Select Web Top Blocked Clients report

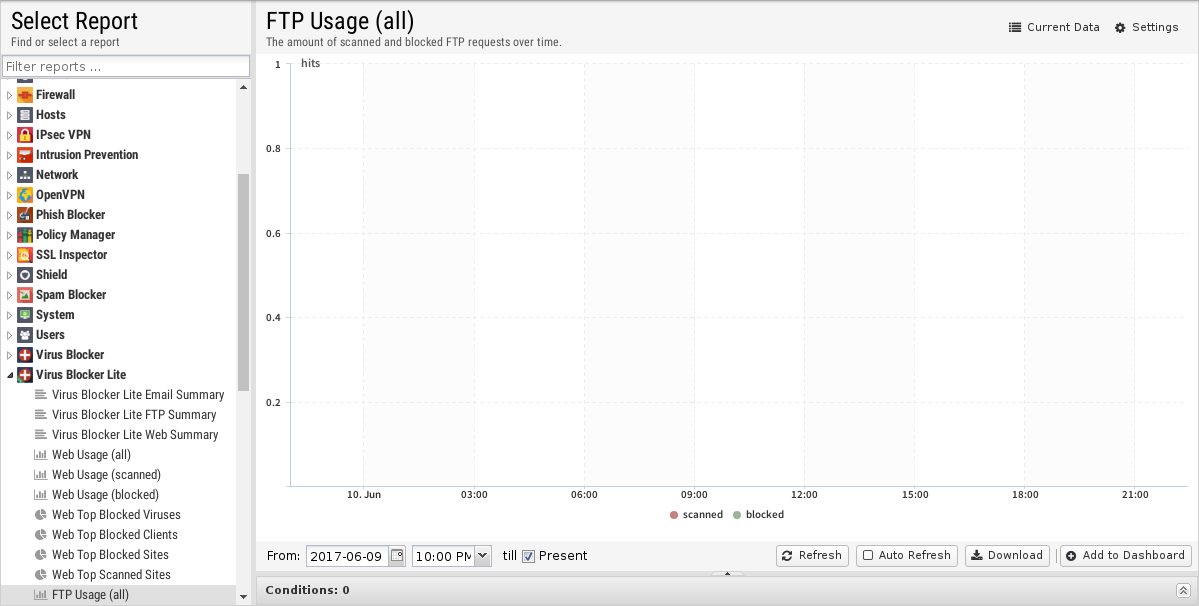115,534
